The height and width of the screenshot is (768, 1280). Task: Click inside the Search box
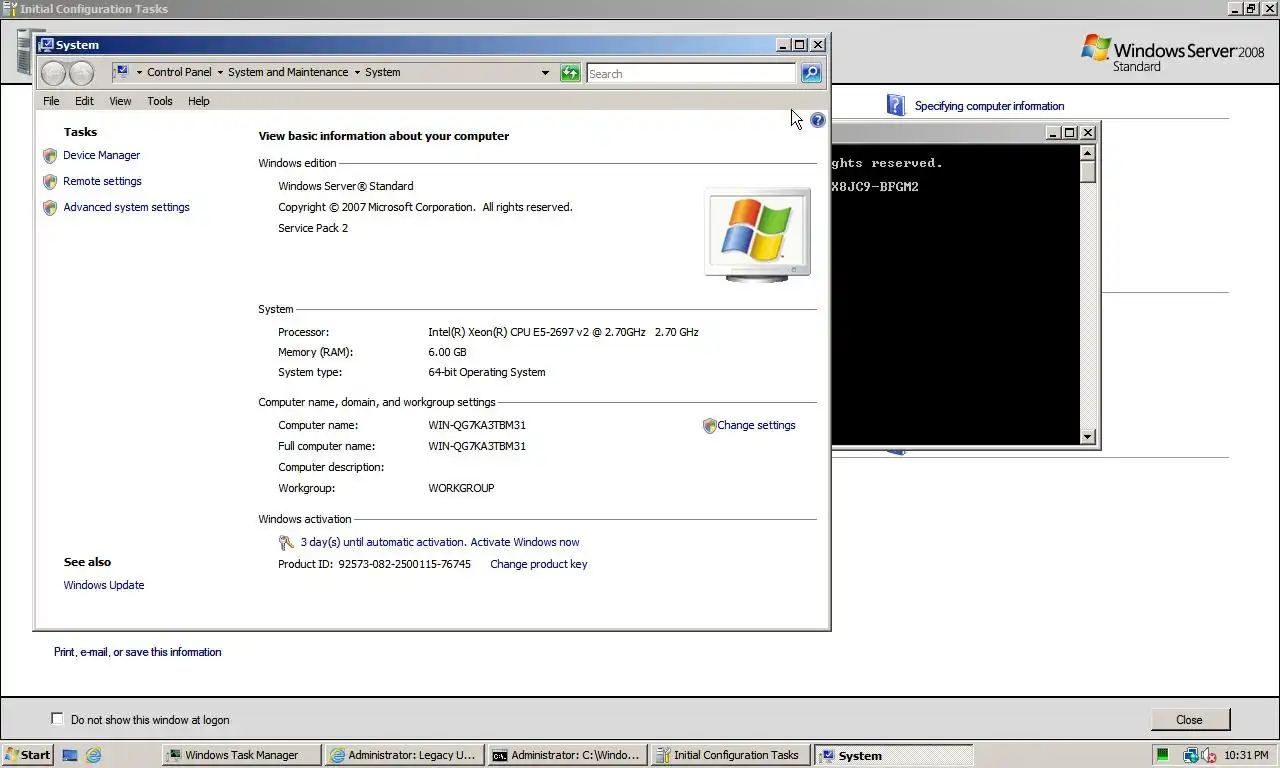click(x=690, y=73)
